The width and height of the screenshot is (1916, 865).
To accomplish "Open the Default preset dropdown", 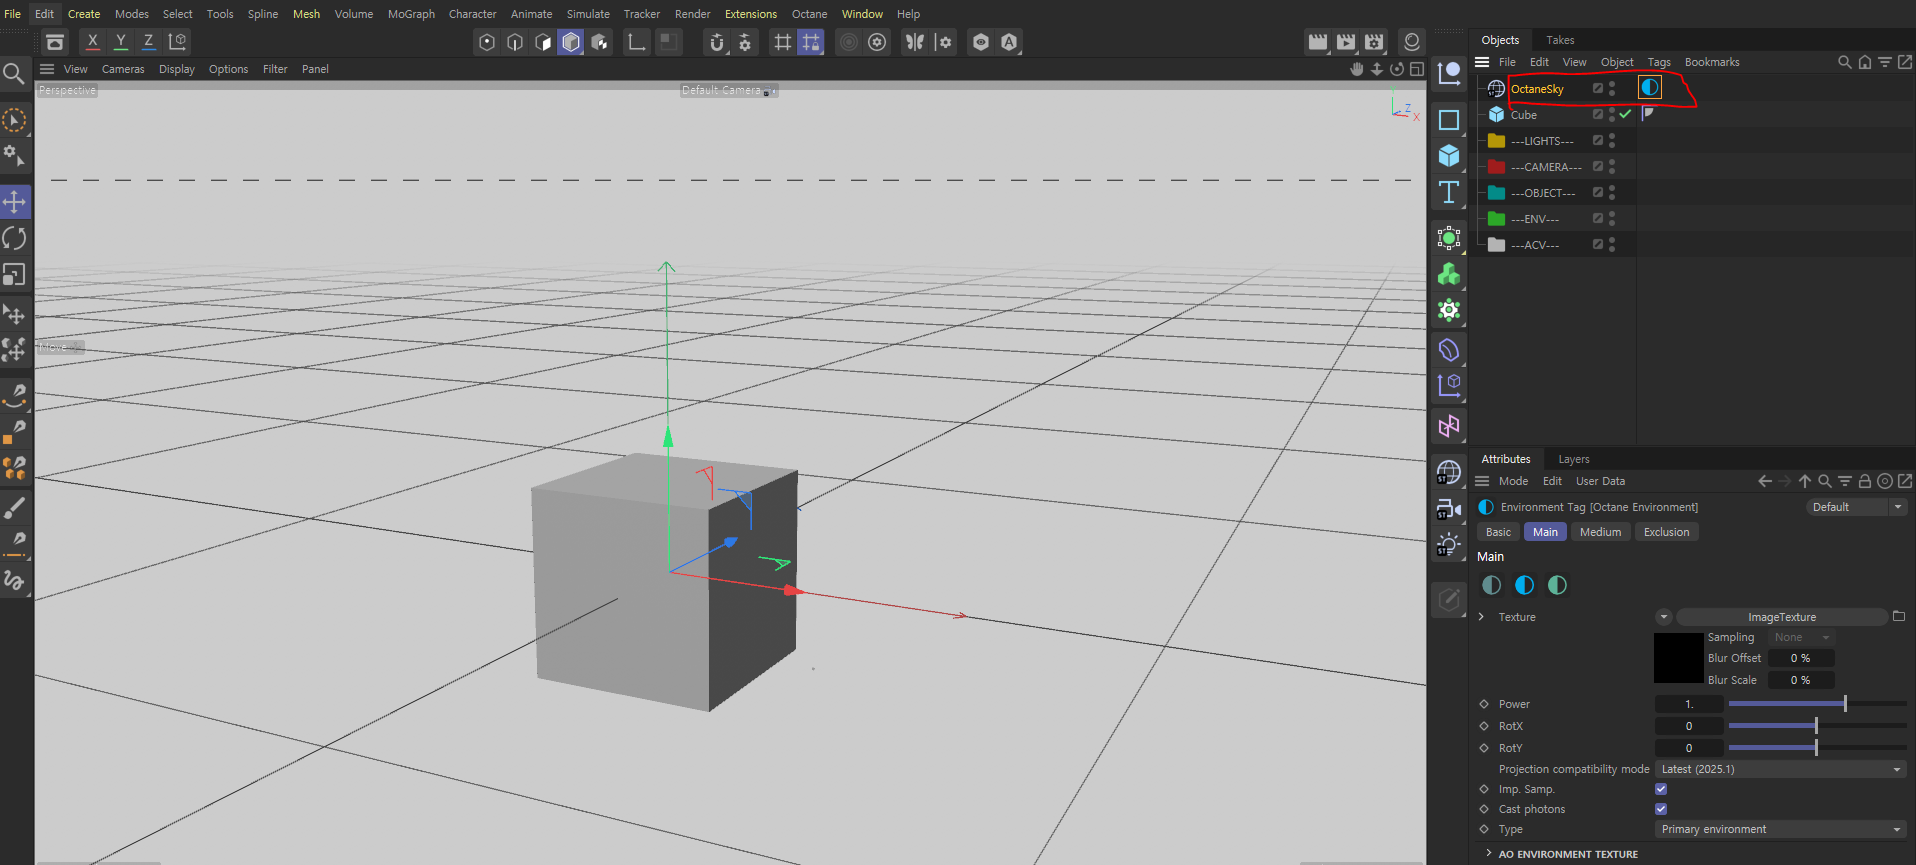I will 1856,507.
